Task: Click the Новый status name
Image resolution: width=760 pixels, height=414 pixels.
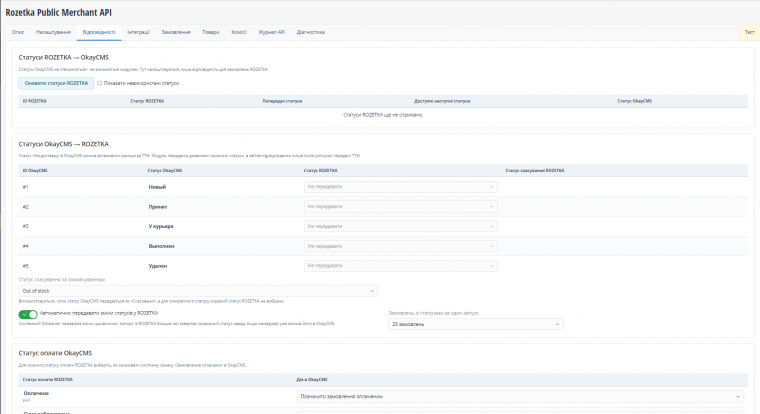Action: point(157,187)
